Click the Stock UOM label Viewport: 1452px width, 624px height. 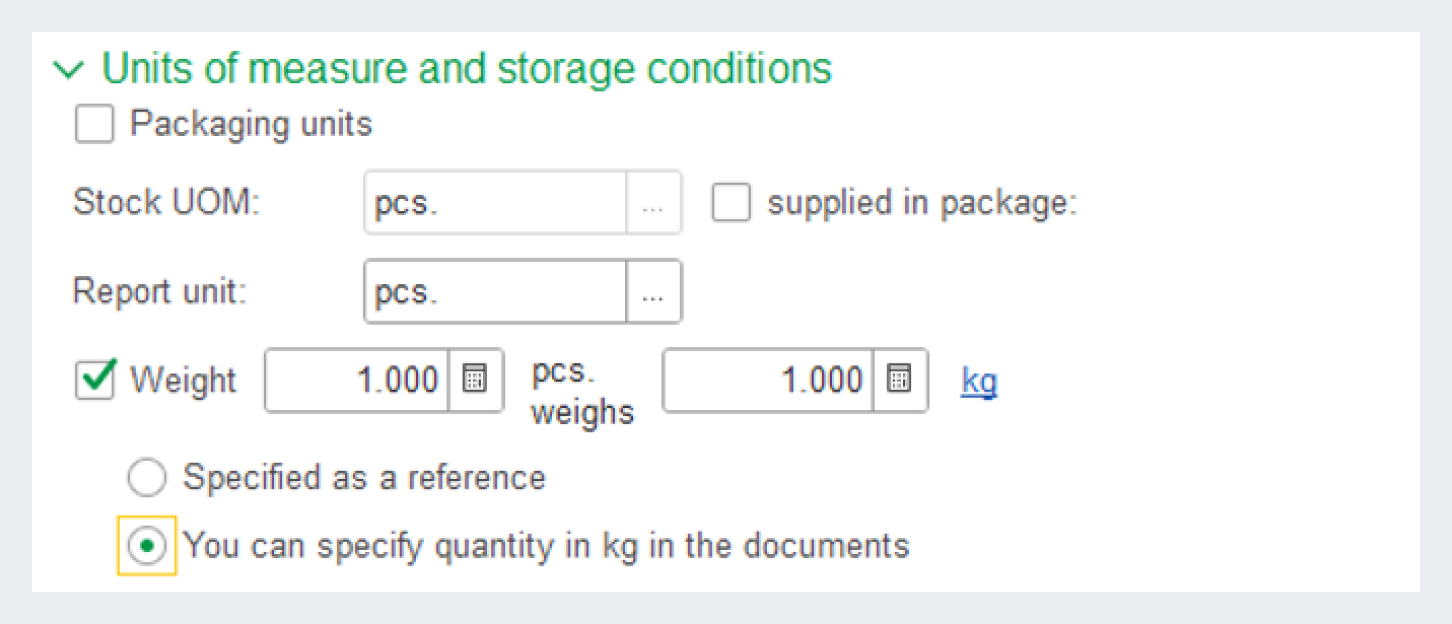[166, 203]
